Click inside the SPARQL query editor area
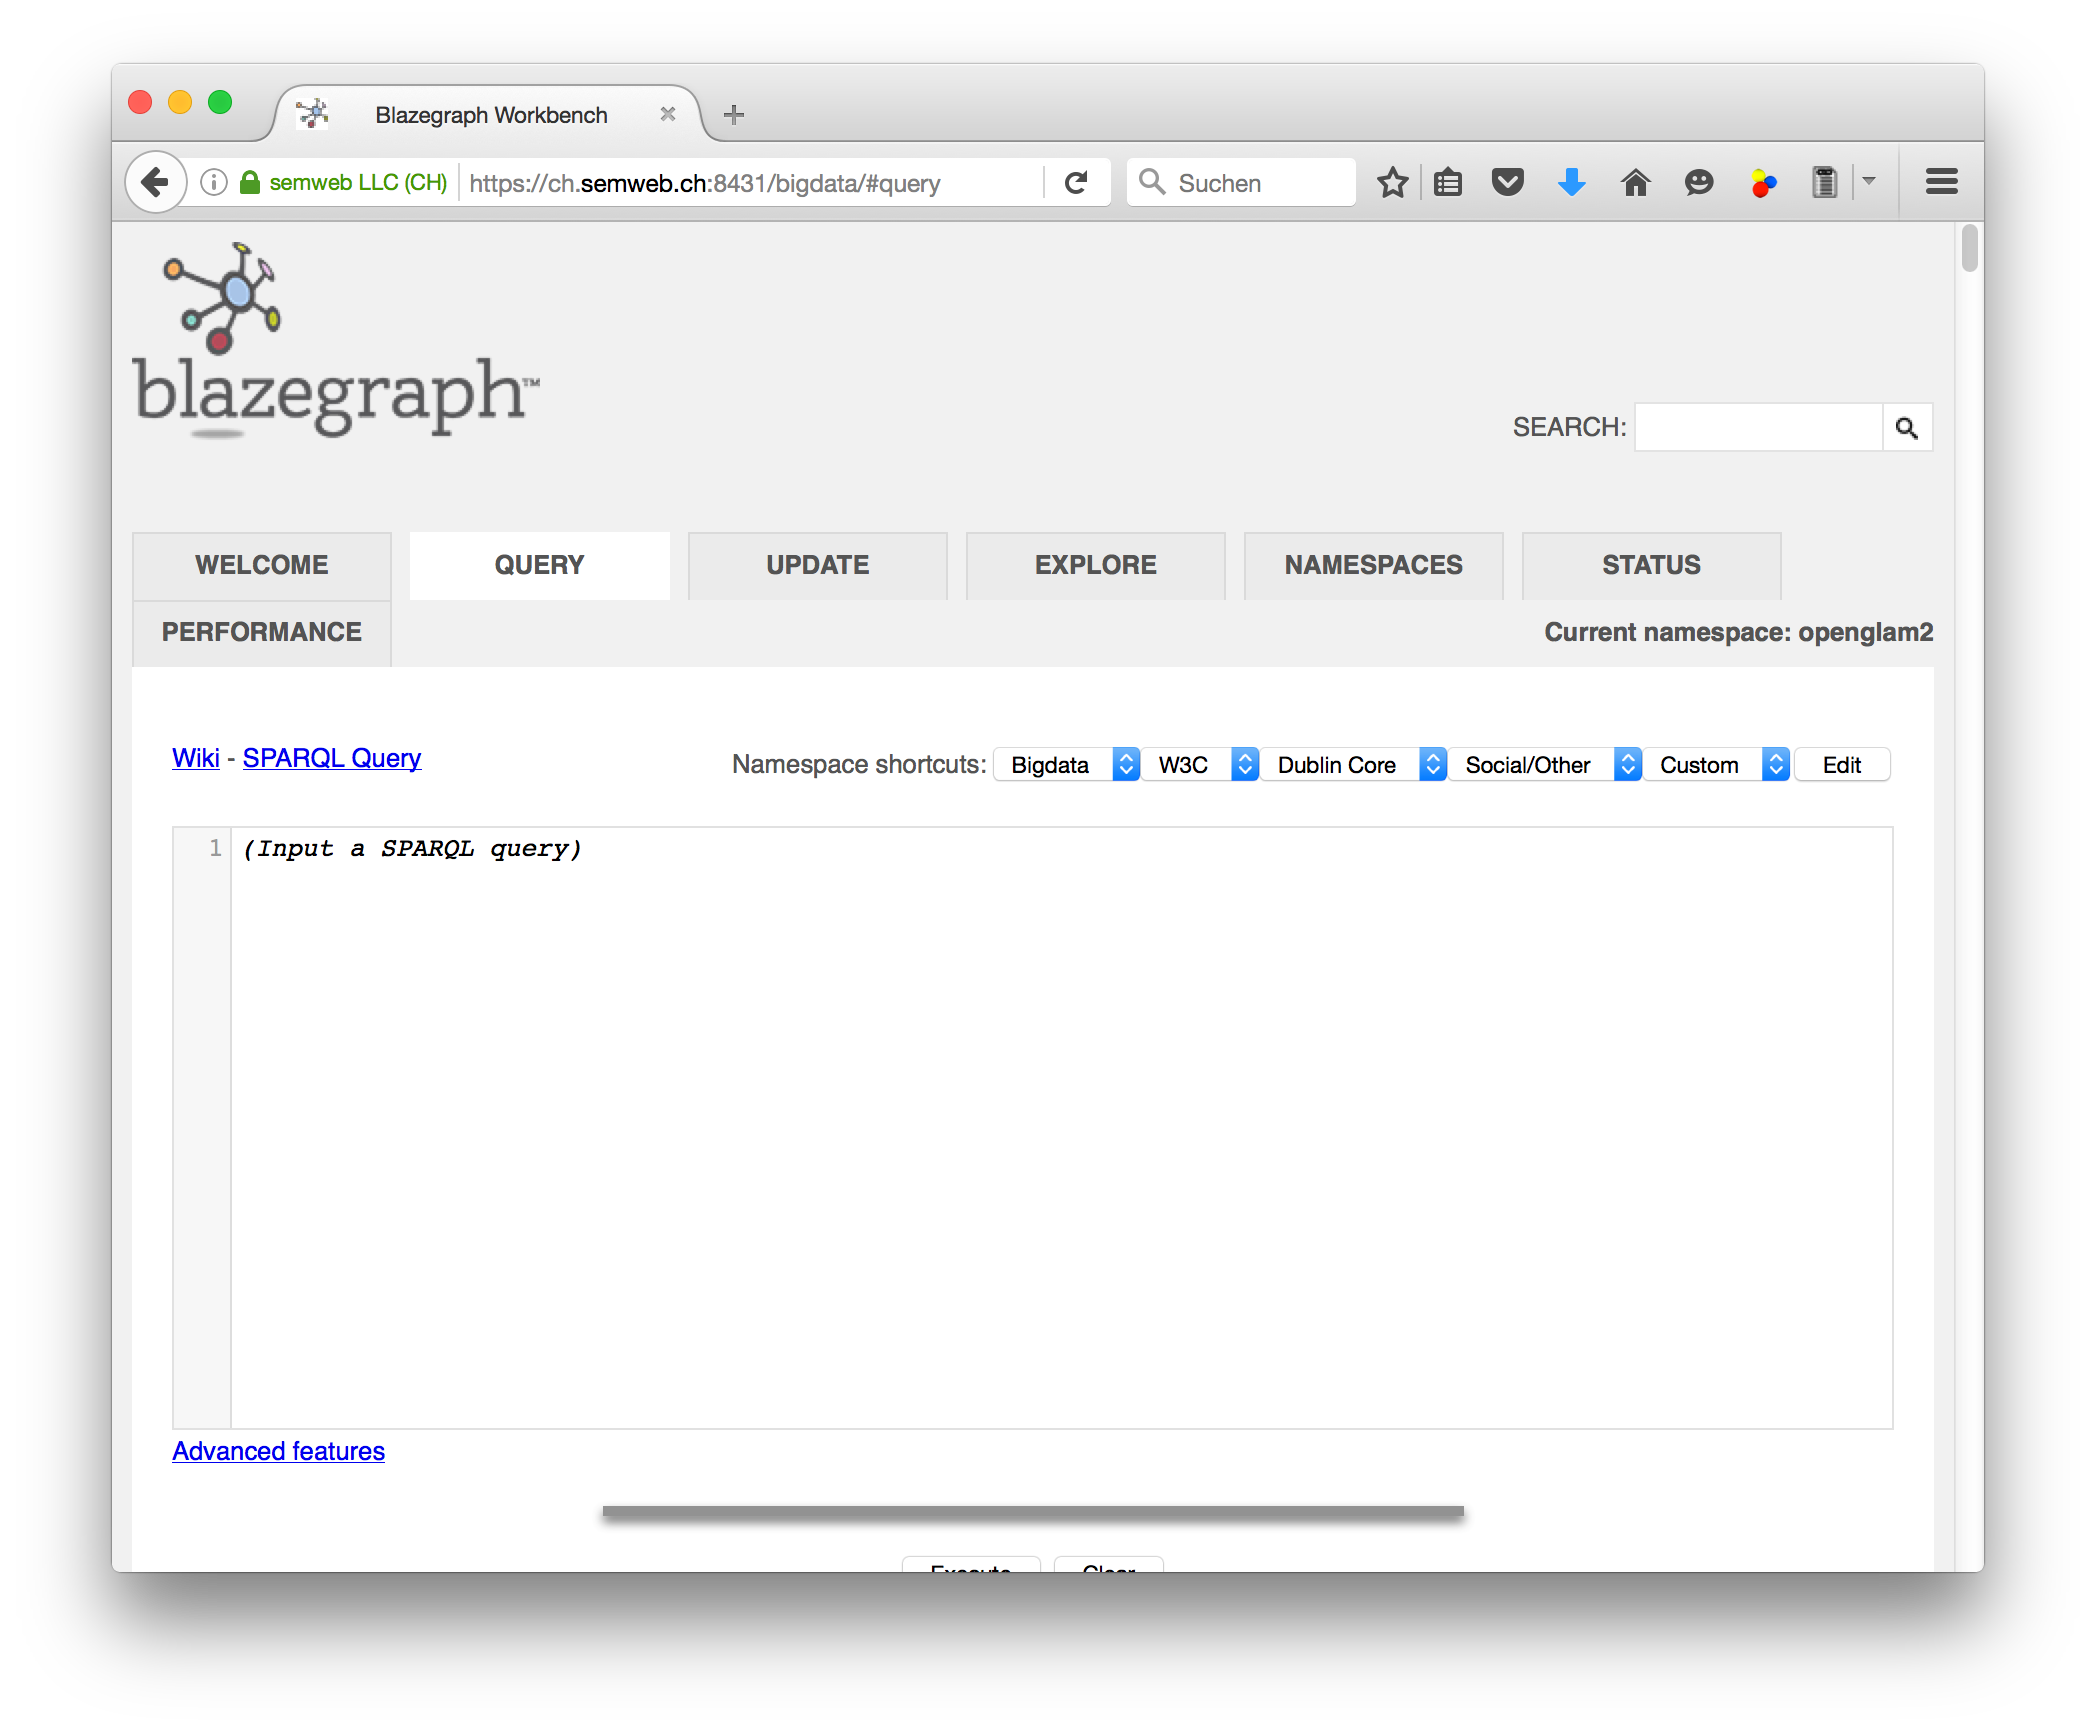2096x1732 pixels. pos(1060,1120)
